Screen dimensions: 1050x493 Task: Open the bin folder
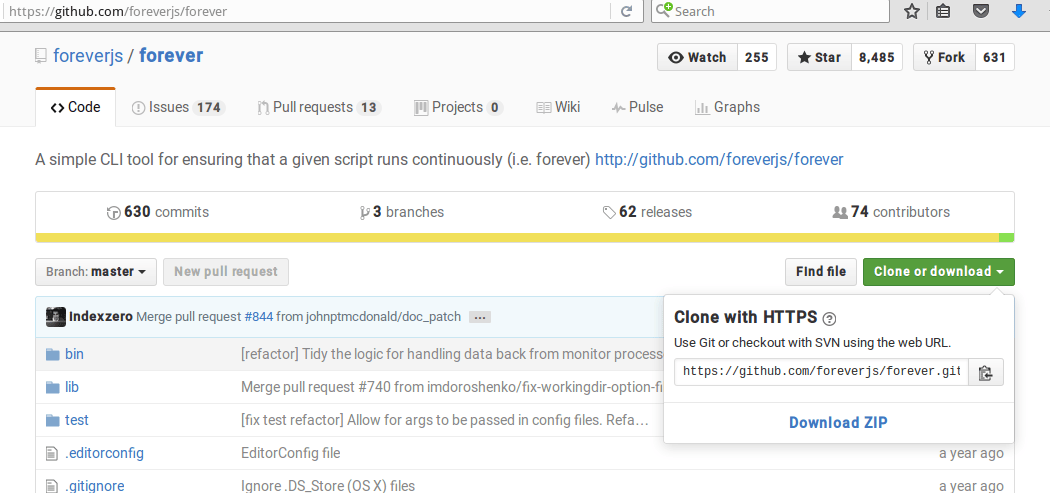(74, 354)
